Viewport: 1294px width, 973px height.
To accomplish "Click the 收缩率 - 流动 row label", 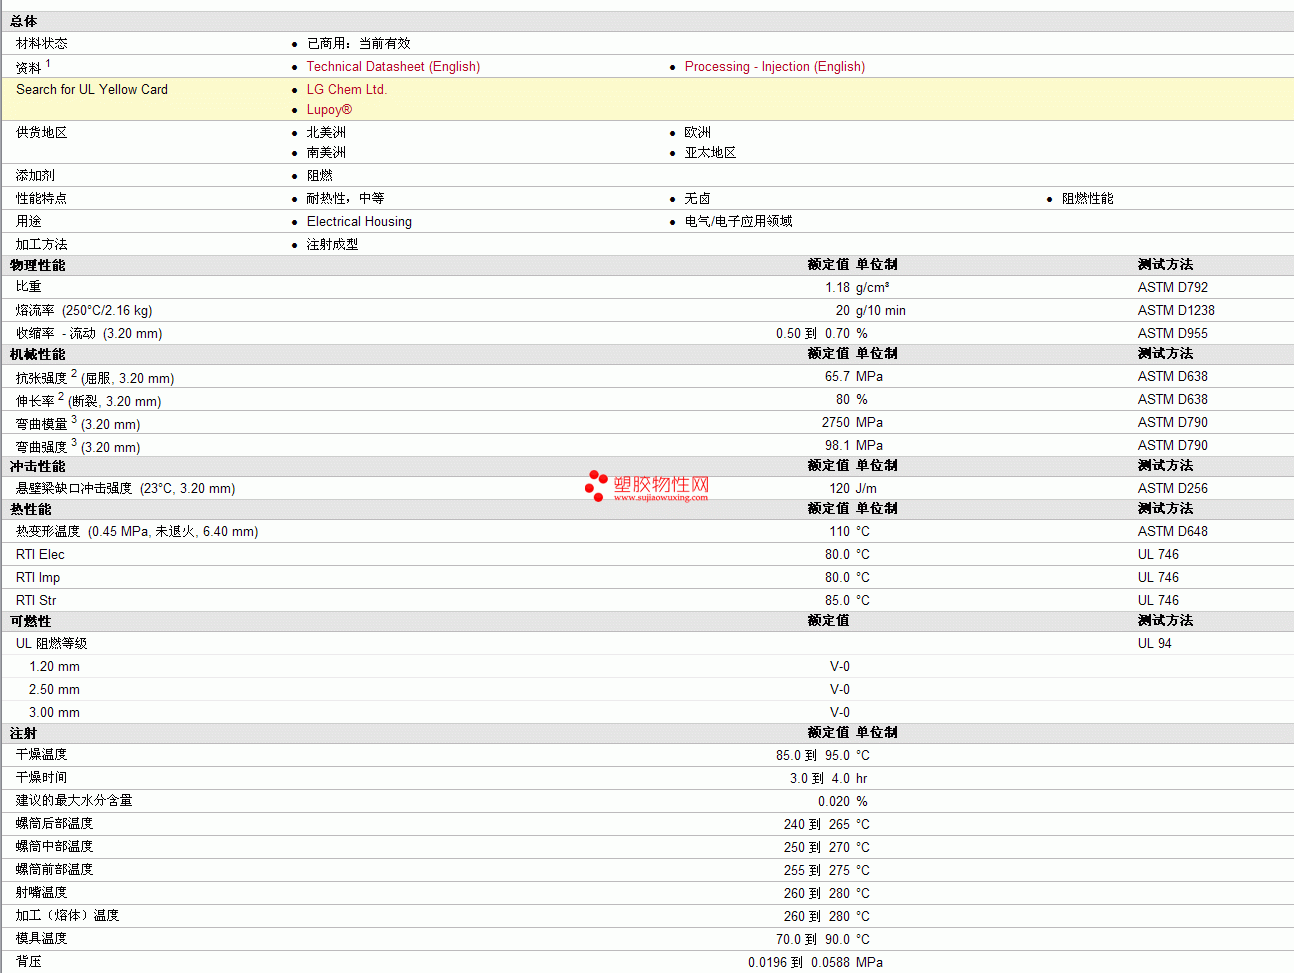I will click(x=89, y=334).
